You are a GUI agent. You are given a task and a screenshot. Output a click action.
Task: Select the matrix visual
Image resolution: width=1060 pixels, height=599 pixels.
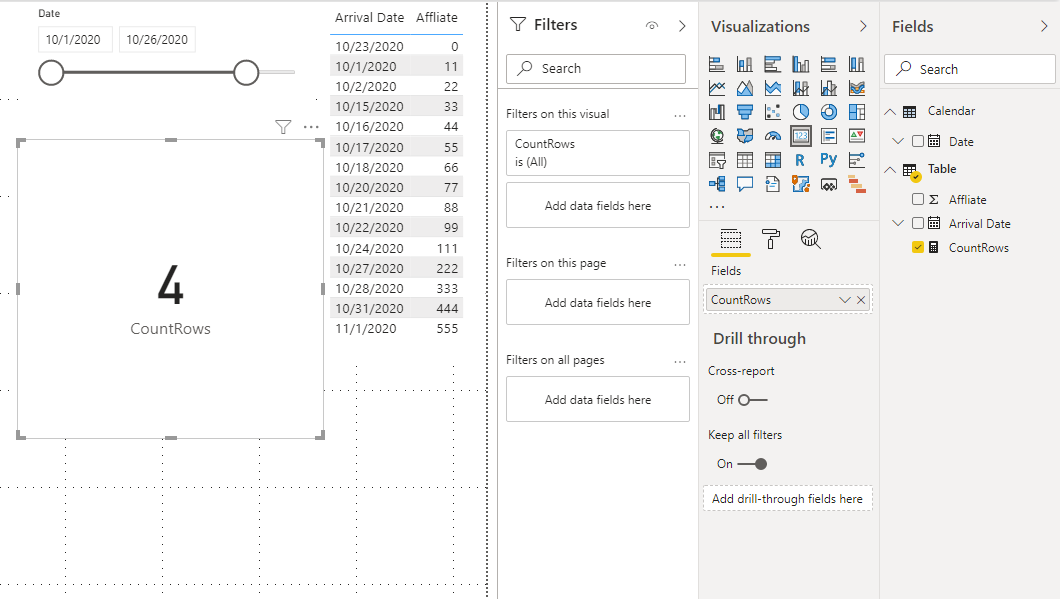(x=773, y=160)
